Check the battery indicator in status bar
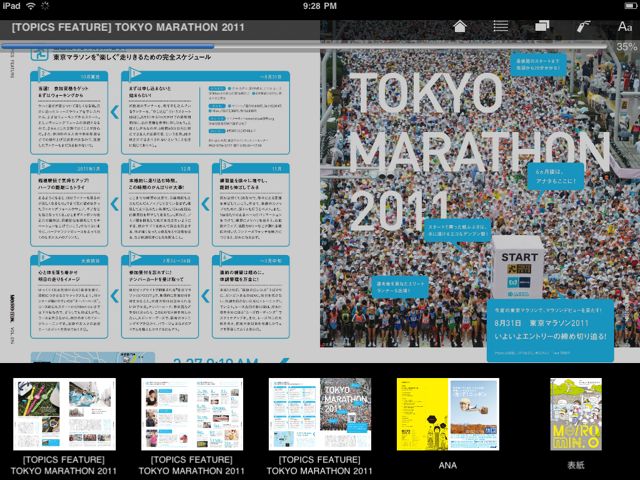This screenshot has width=640, height=480. coord(631,6)
